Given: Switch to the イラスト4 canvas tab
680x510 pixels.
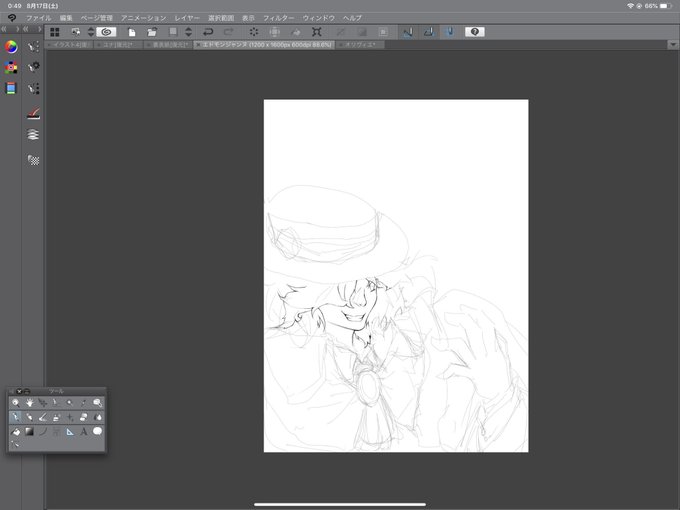Looking at the screenshot, I should [x=69, y=45].
